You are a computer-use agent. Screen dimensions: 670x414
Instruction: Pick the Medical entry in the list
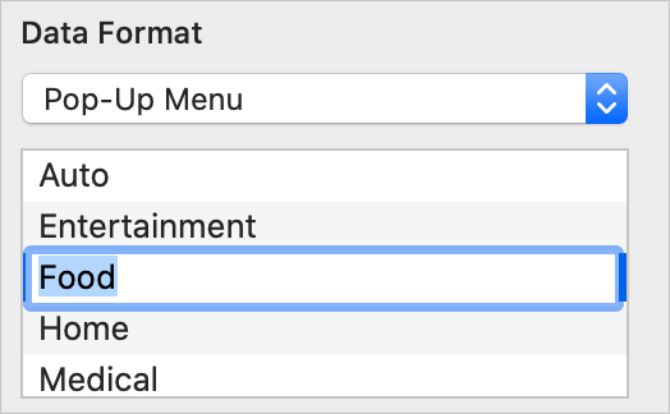coord(98,378)
